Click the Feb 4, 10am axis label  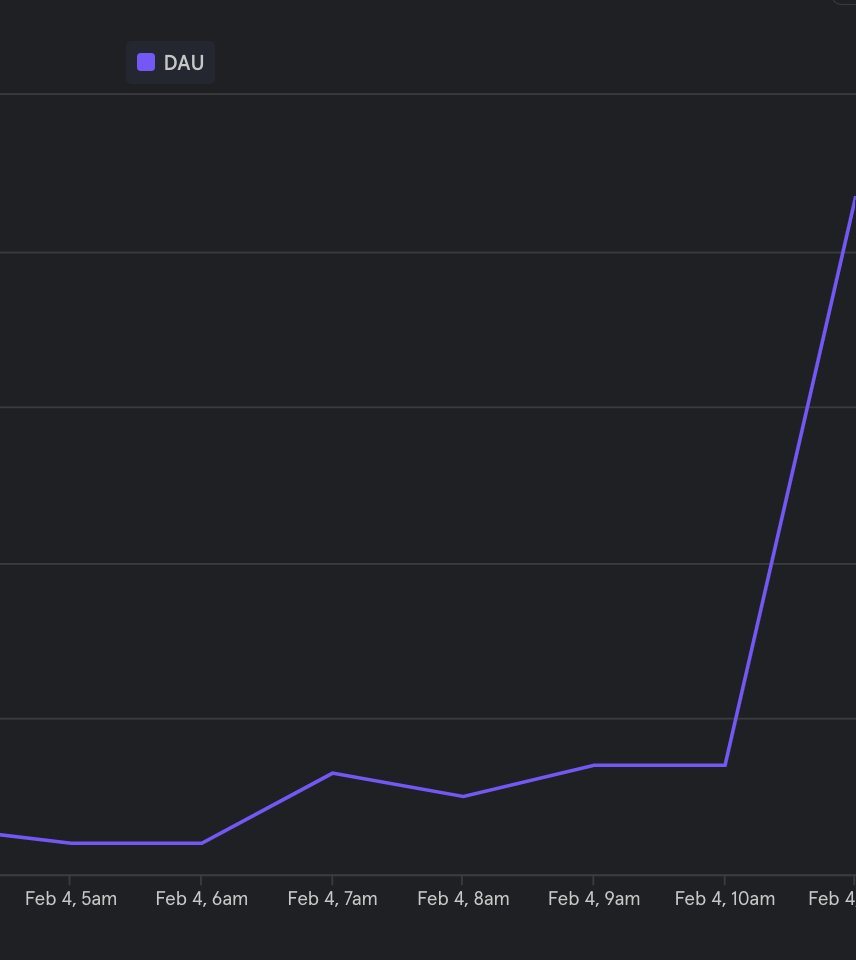pos(724,898)
